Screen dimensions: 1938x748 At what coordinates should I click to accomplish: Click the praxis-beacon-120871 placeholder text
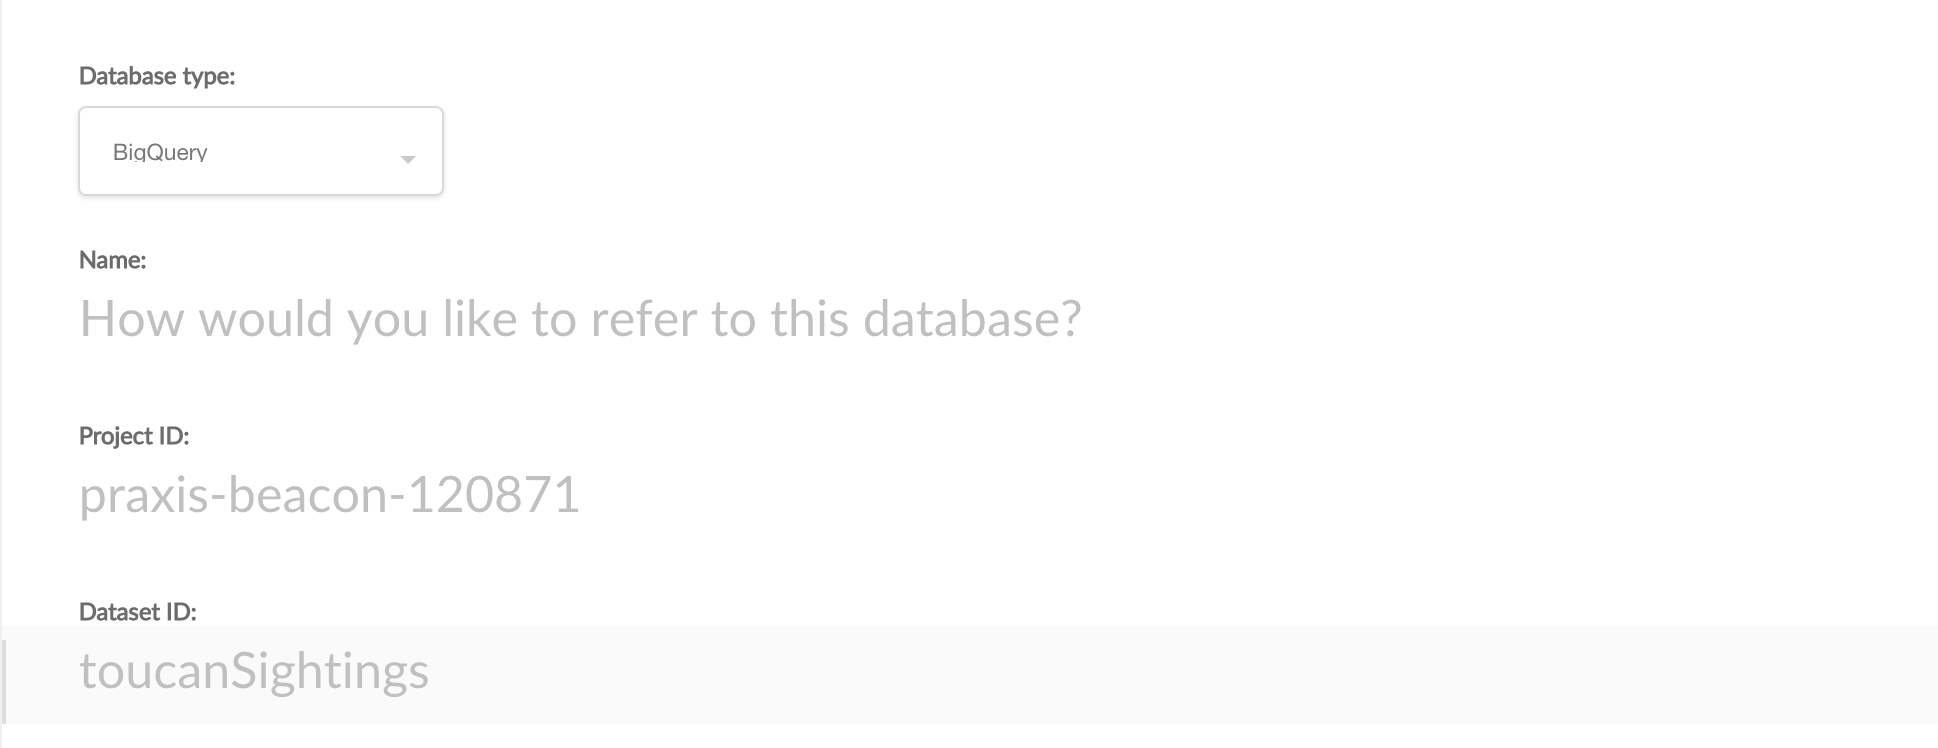point(330,495)
